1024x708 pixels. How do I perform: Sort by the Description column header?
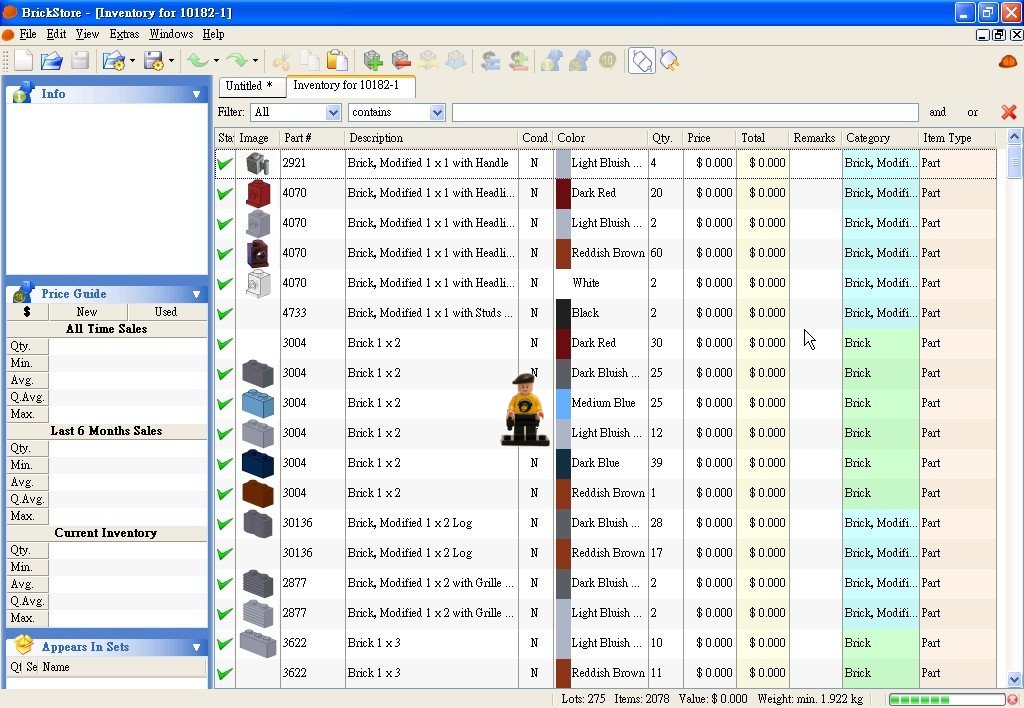click(x=430, y=138)
